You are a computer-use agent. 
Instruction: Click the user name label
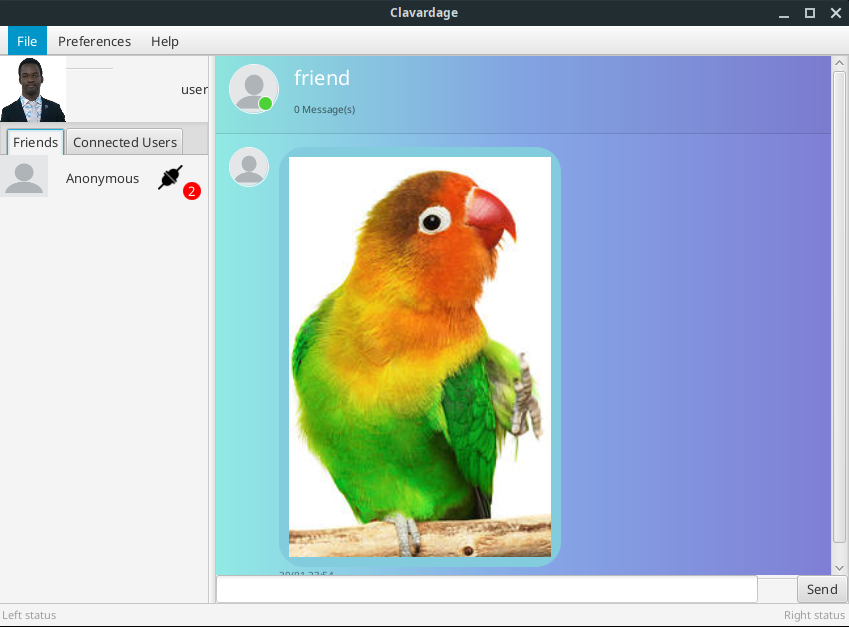click(194, 89)
